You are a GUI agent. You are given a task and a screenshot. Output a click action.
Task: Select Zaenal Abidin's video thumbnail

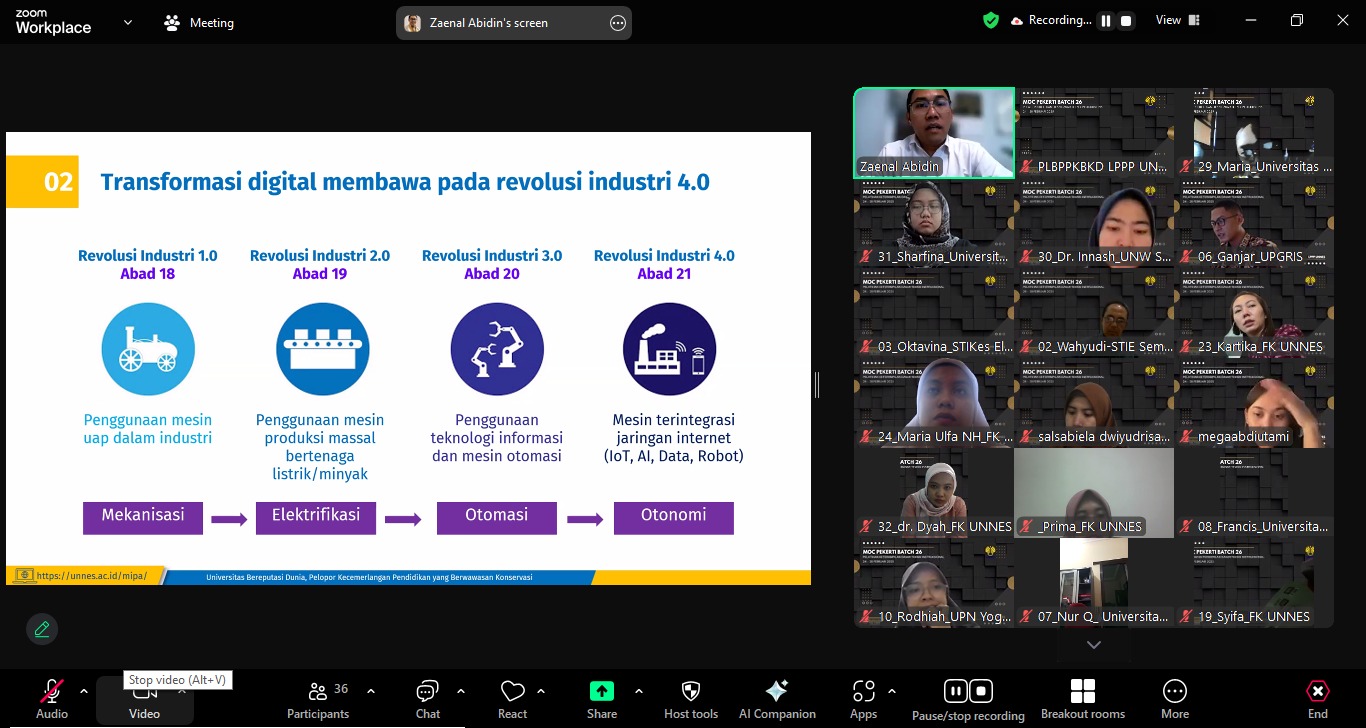[933, 133]
